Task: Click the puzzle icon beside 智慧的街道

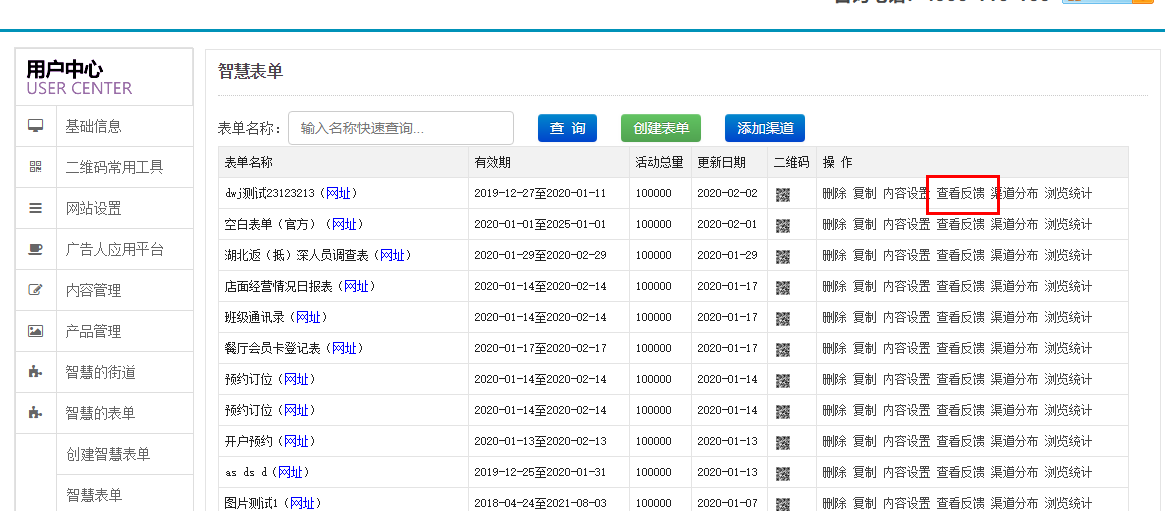Action: (x=36, y=372)
